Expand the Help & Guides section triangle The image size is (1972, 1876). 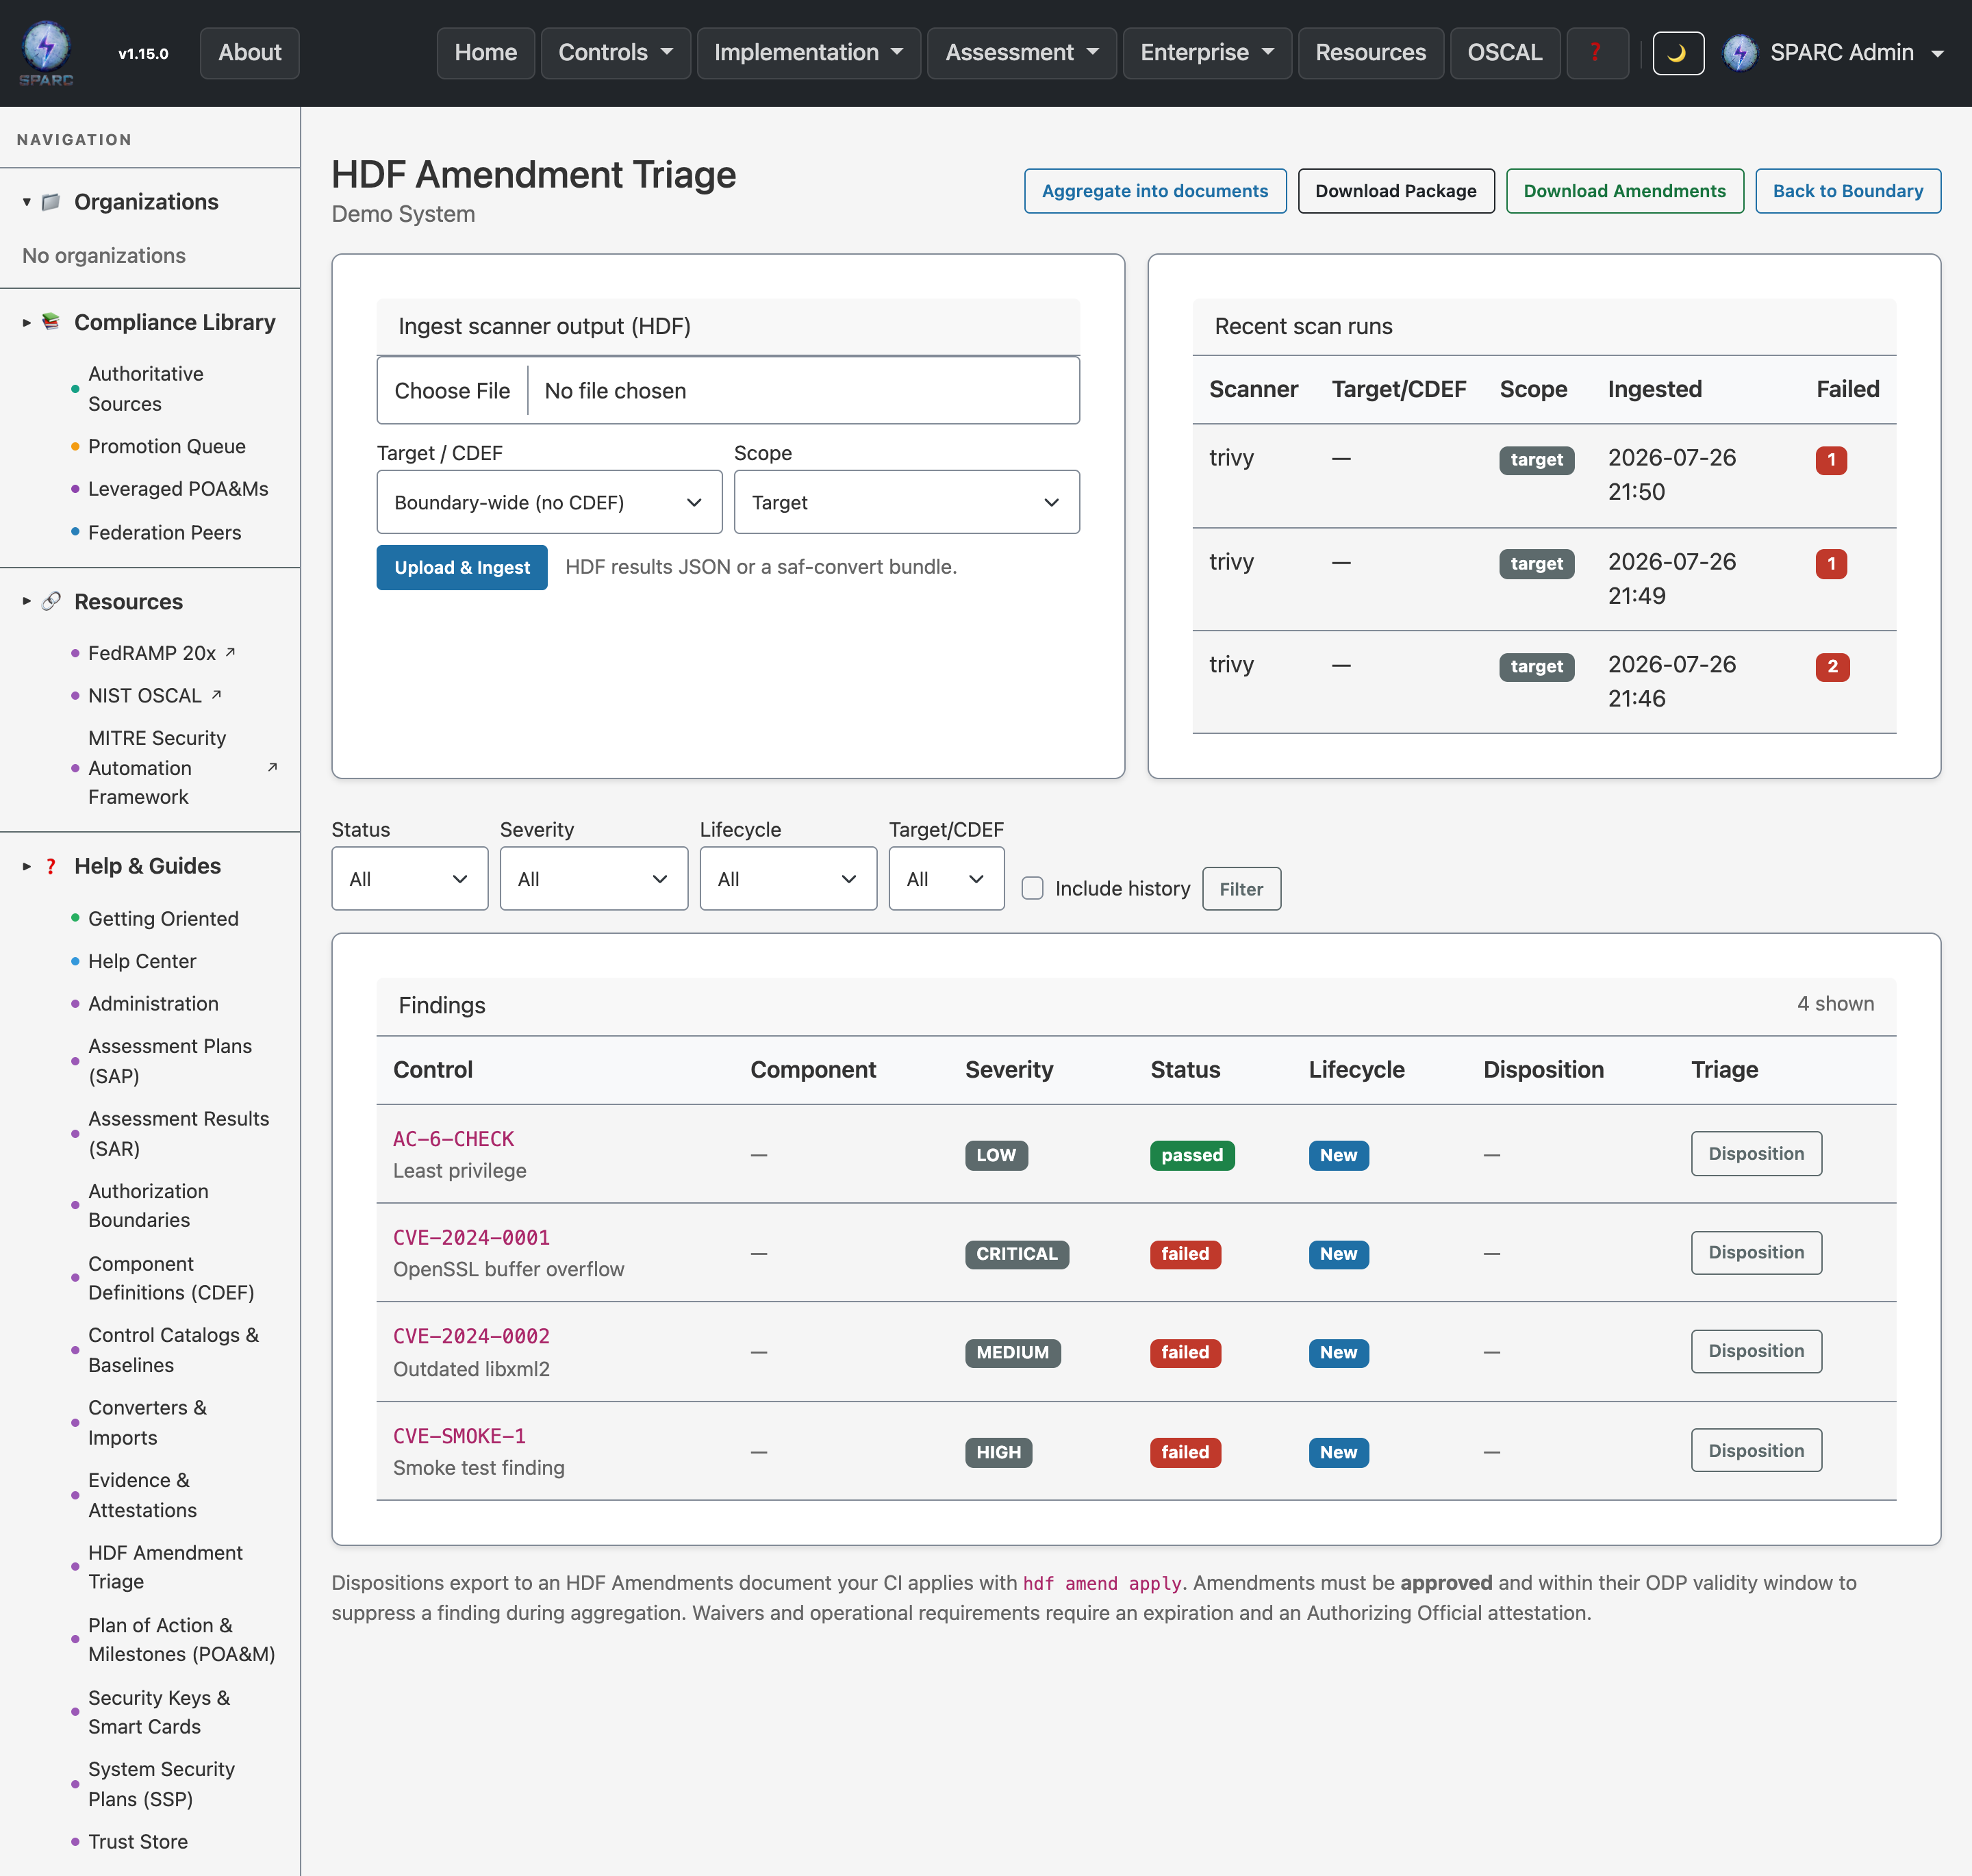coord(26,866)
